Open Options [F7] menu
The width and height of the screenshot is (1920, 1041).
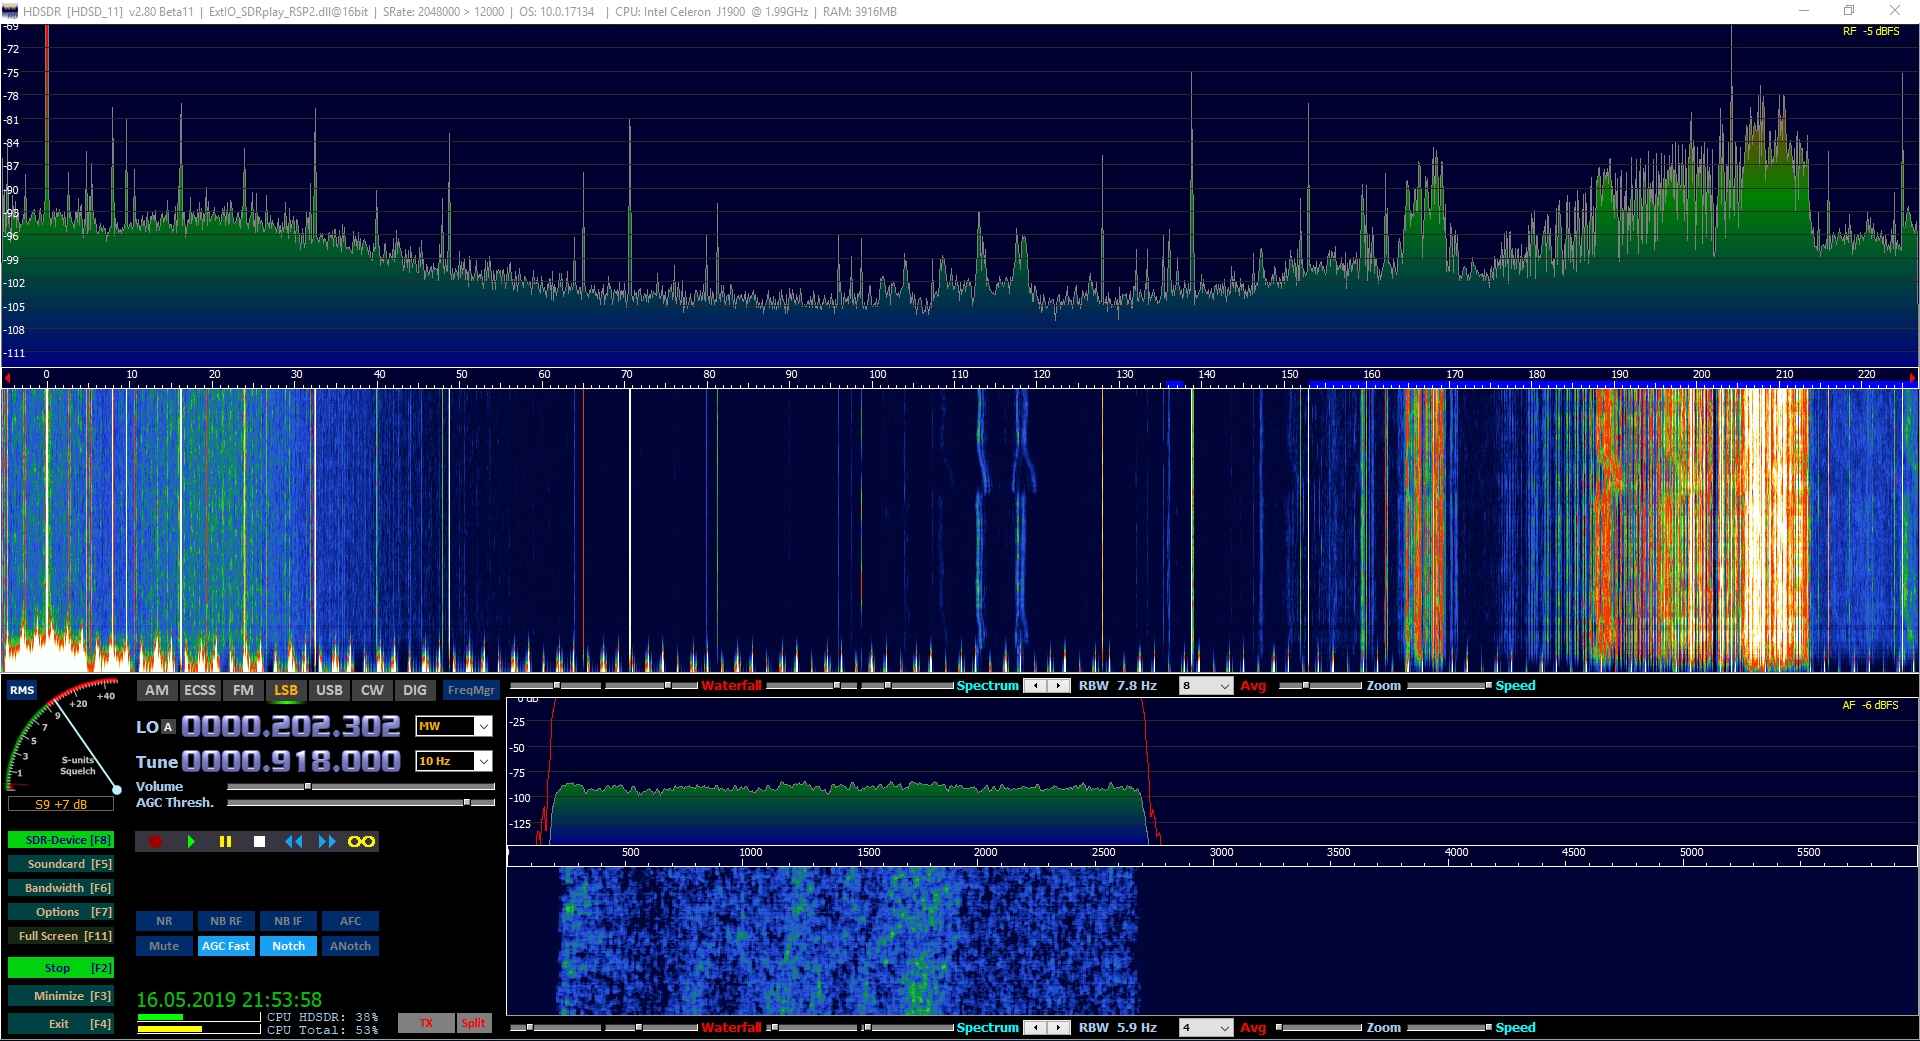point(60,912)
